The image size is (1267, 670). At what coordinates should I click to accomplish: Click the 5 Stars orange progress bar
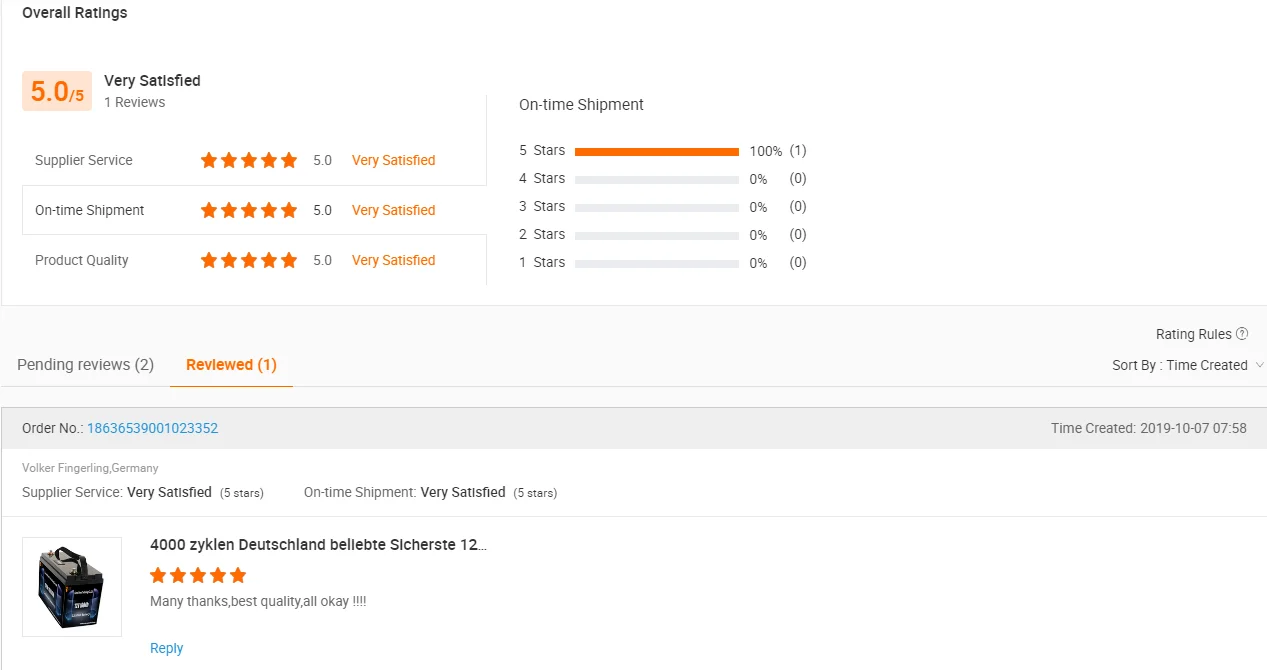(657, 152)
